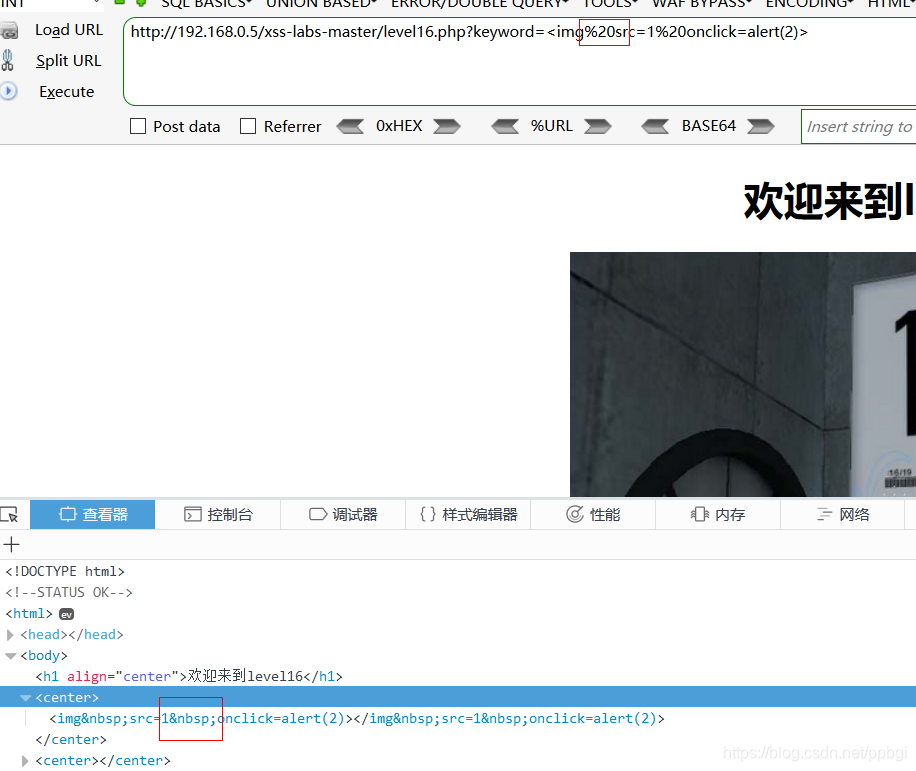Switch to the 网络 network tab
Viewport: 916px width, 771px height.
[x=843, y=515]
